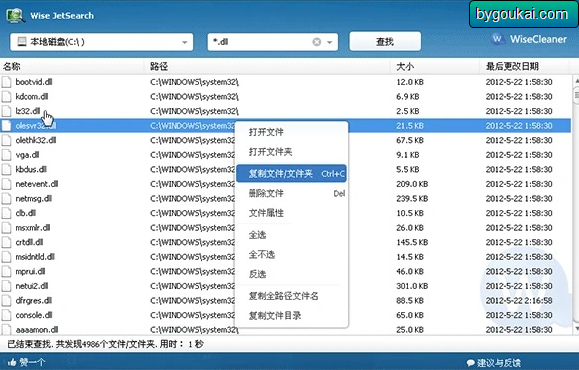579x370 pixels.
Task: Select the netevent.dll row in results
Action: click(285, 184)
